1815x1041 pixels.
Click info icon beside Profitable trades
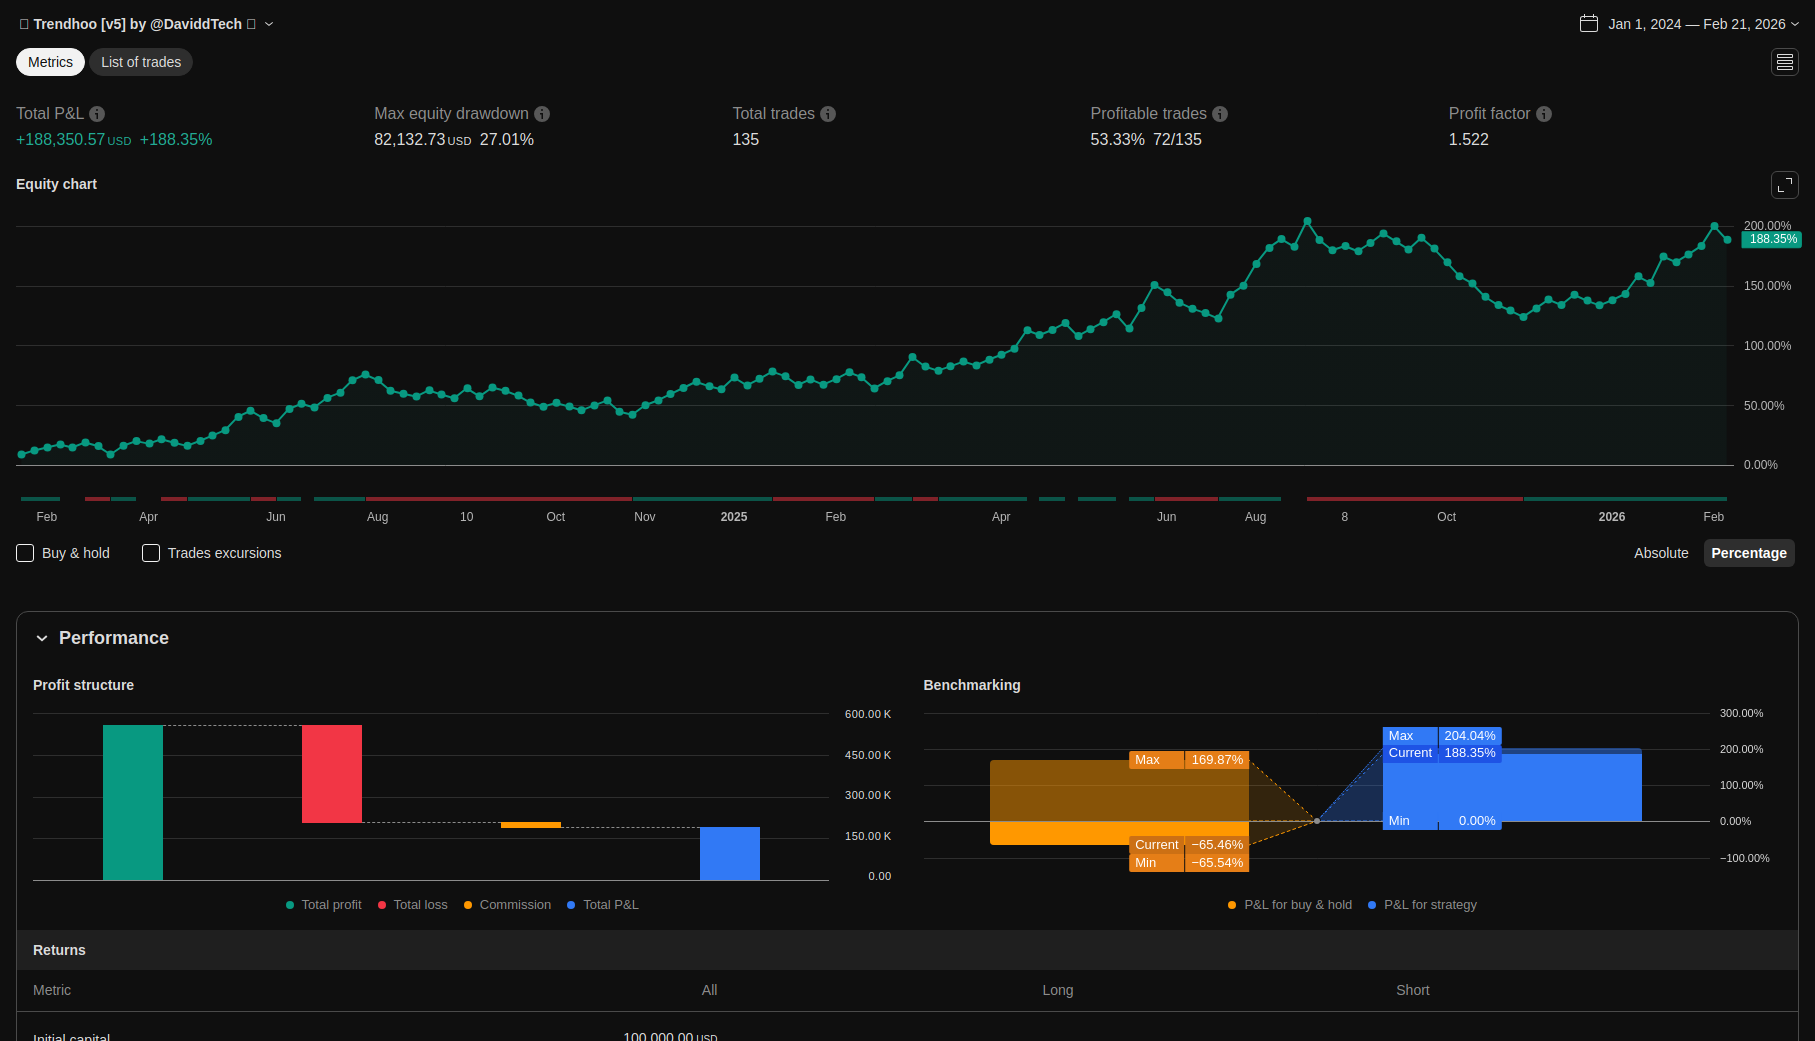[1220, 114]
